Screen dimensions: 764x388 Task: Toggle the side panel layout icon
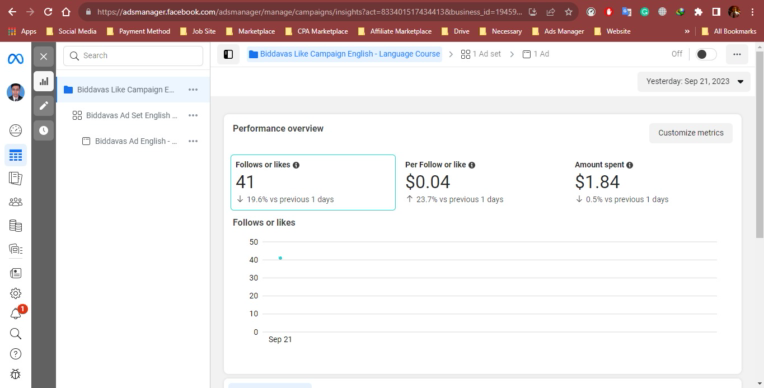(228, 54)
